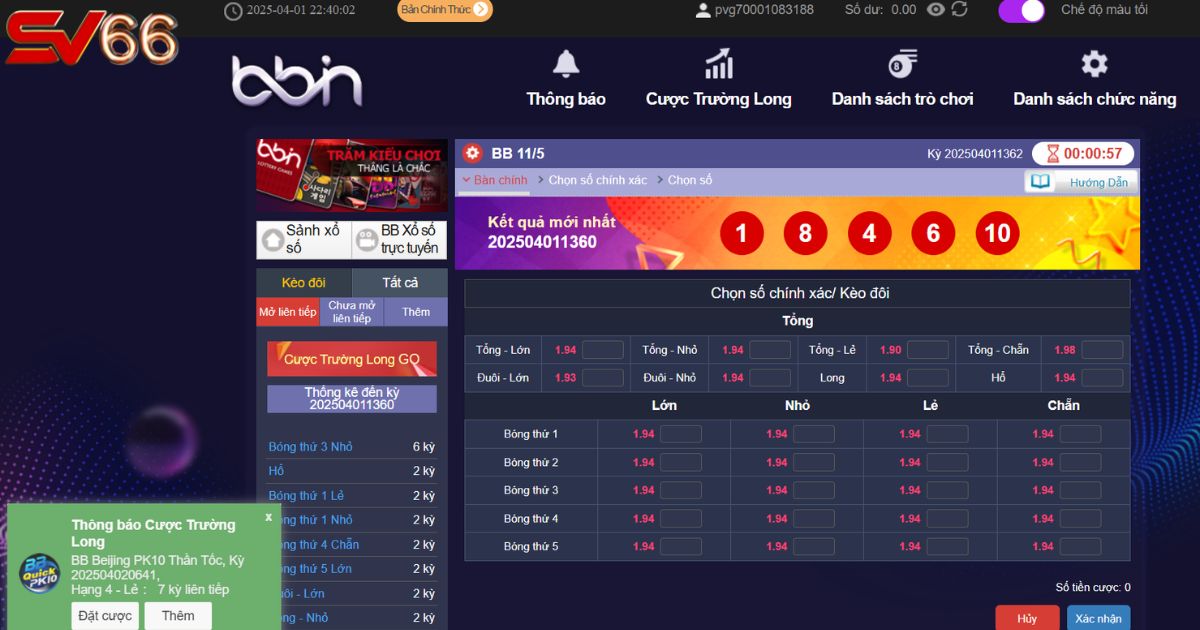Switch to the Tất cả tab

[x=400, y=283]
